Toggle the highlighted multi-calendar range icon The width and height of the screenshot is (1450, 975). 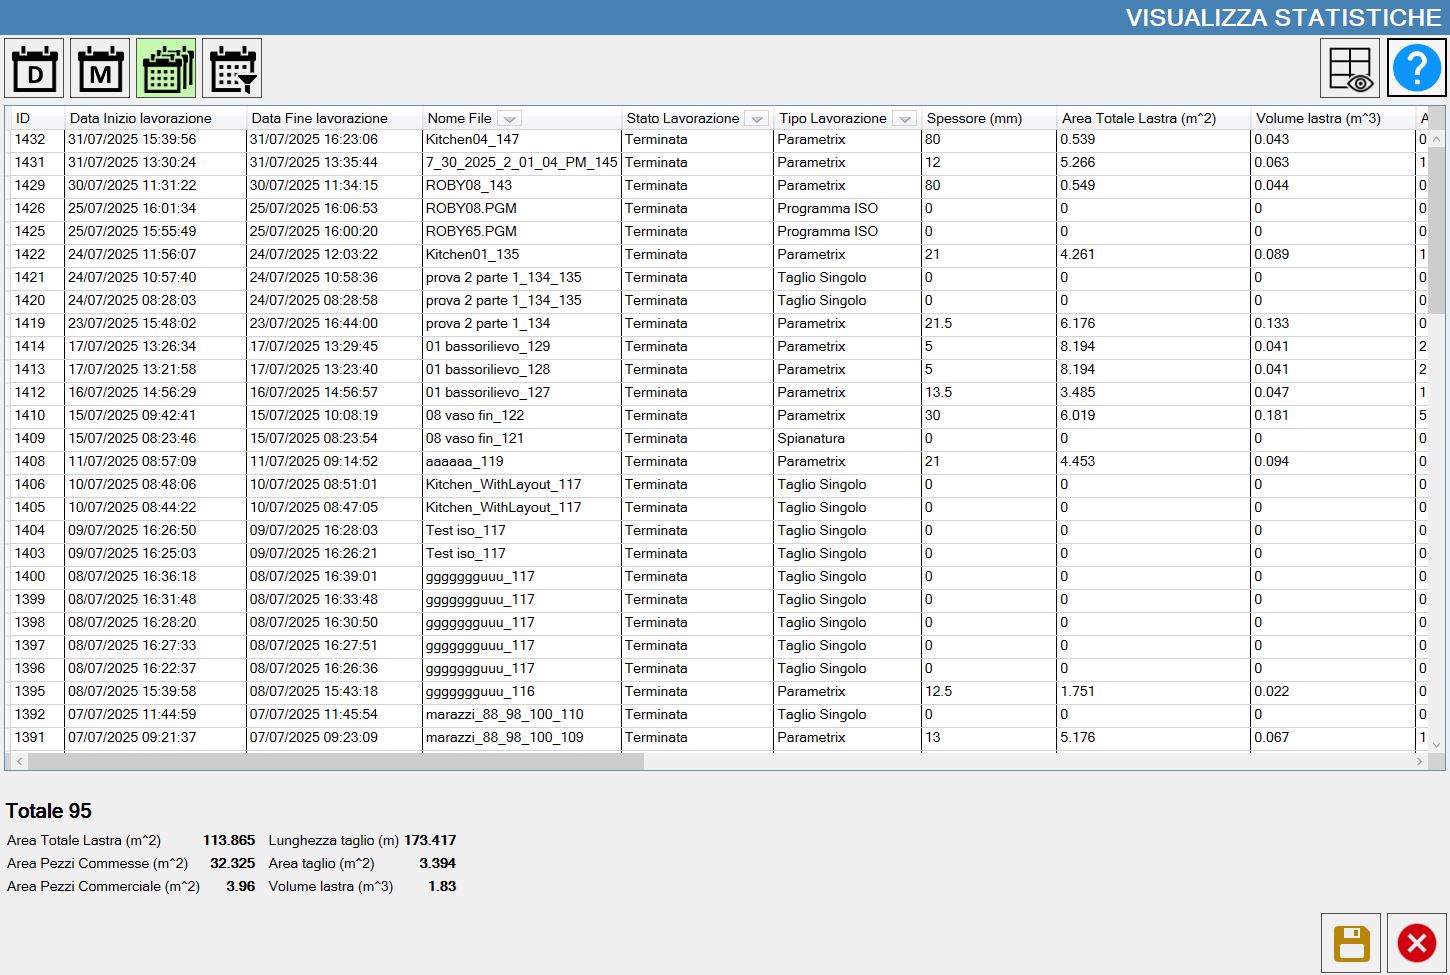click(x=166, y=68)
